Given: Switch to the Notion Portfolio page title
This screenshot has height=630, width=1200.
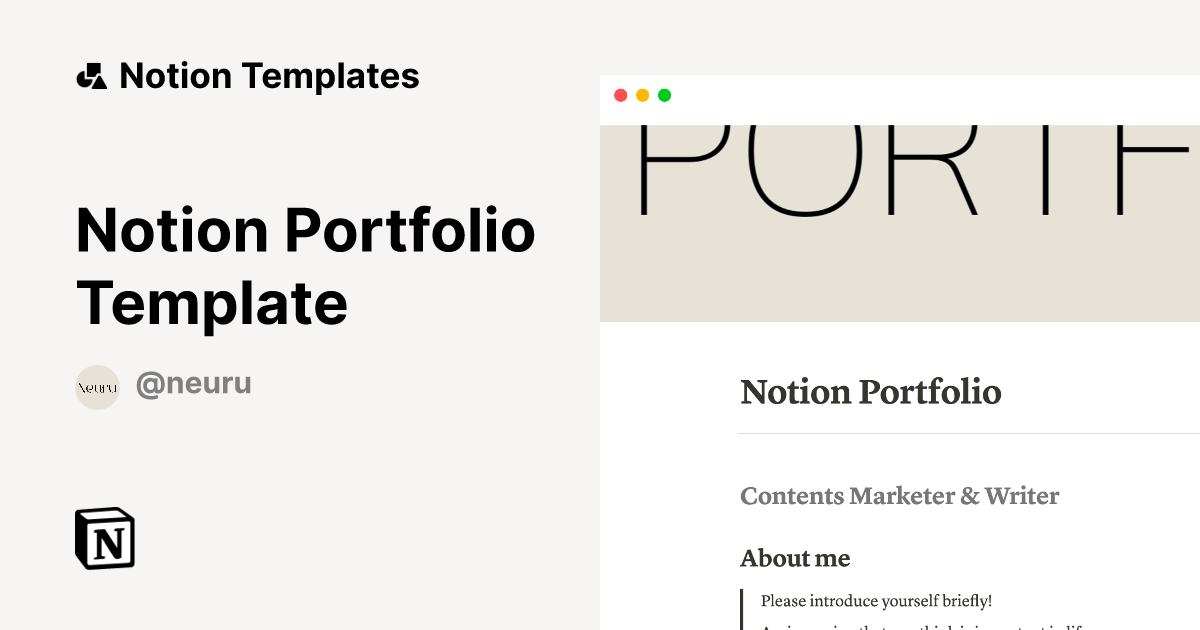Looking at the screenshot, I should coord(870,392).
